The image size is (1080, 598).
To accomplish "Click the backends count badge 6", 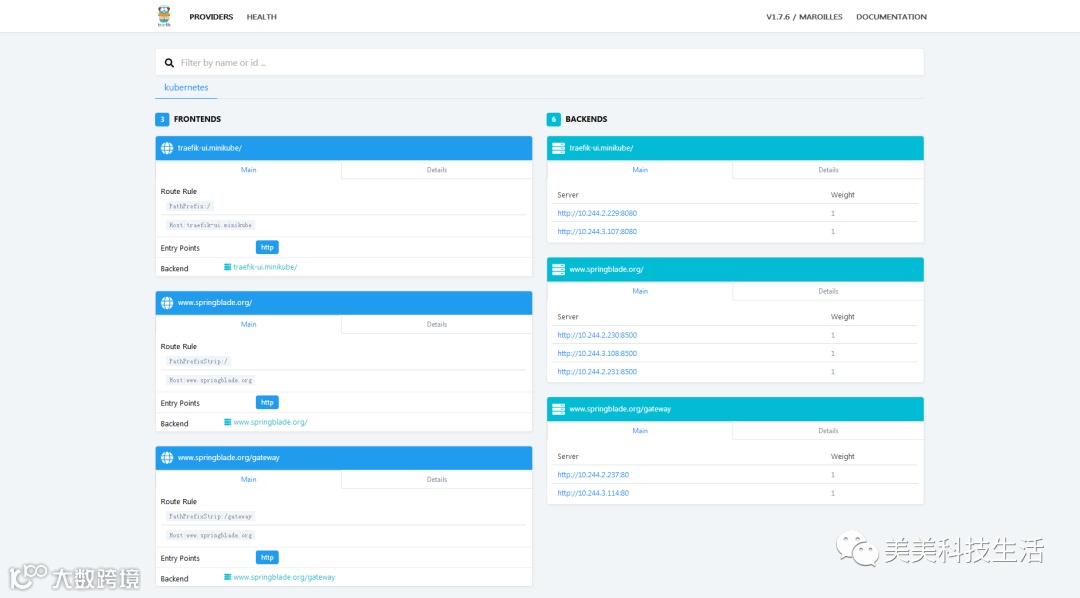I will (x=554, y=119).
